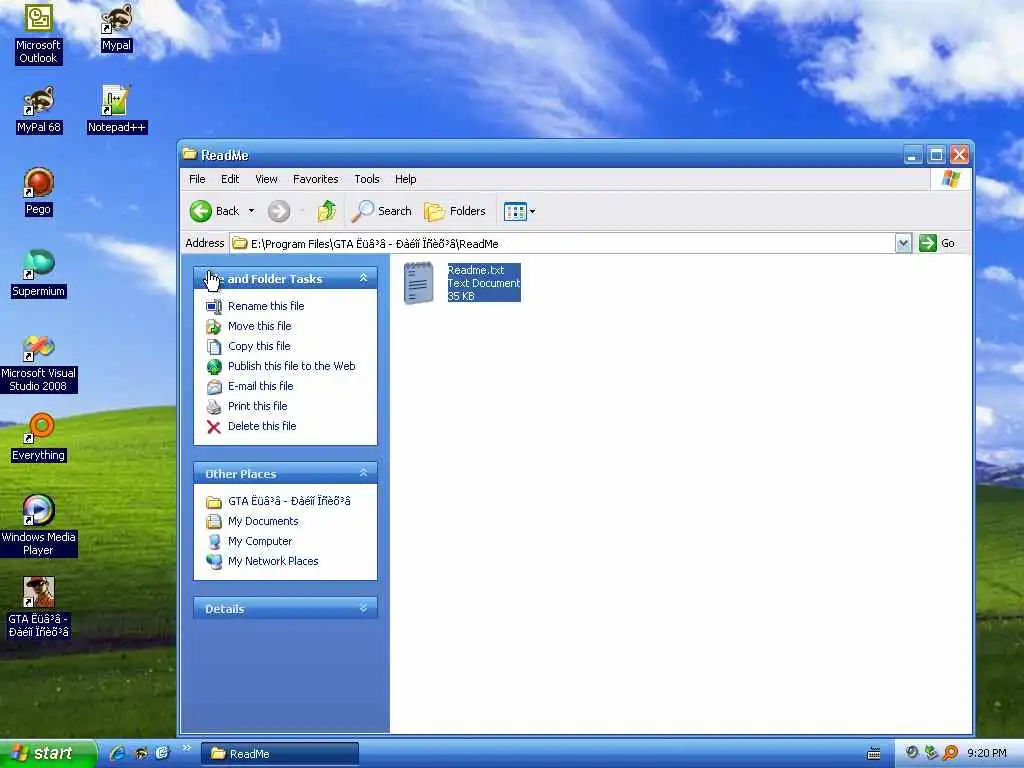Click the taskbar clock showing 9:20 PM
This screenshot has height=768, width=1024.
pos(987,754)
